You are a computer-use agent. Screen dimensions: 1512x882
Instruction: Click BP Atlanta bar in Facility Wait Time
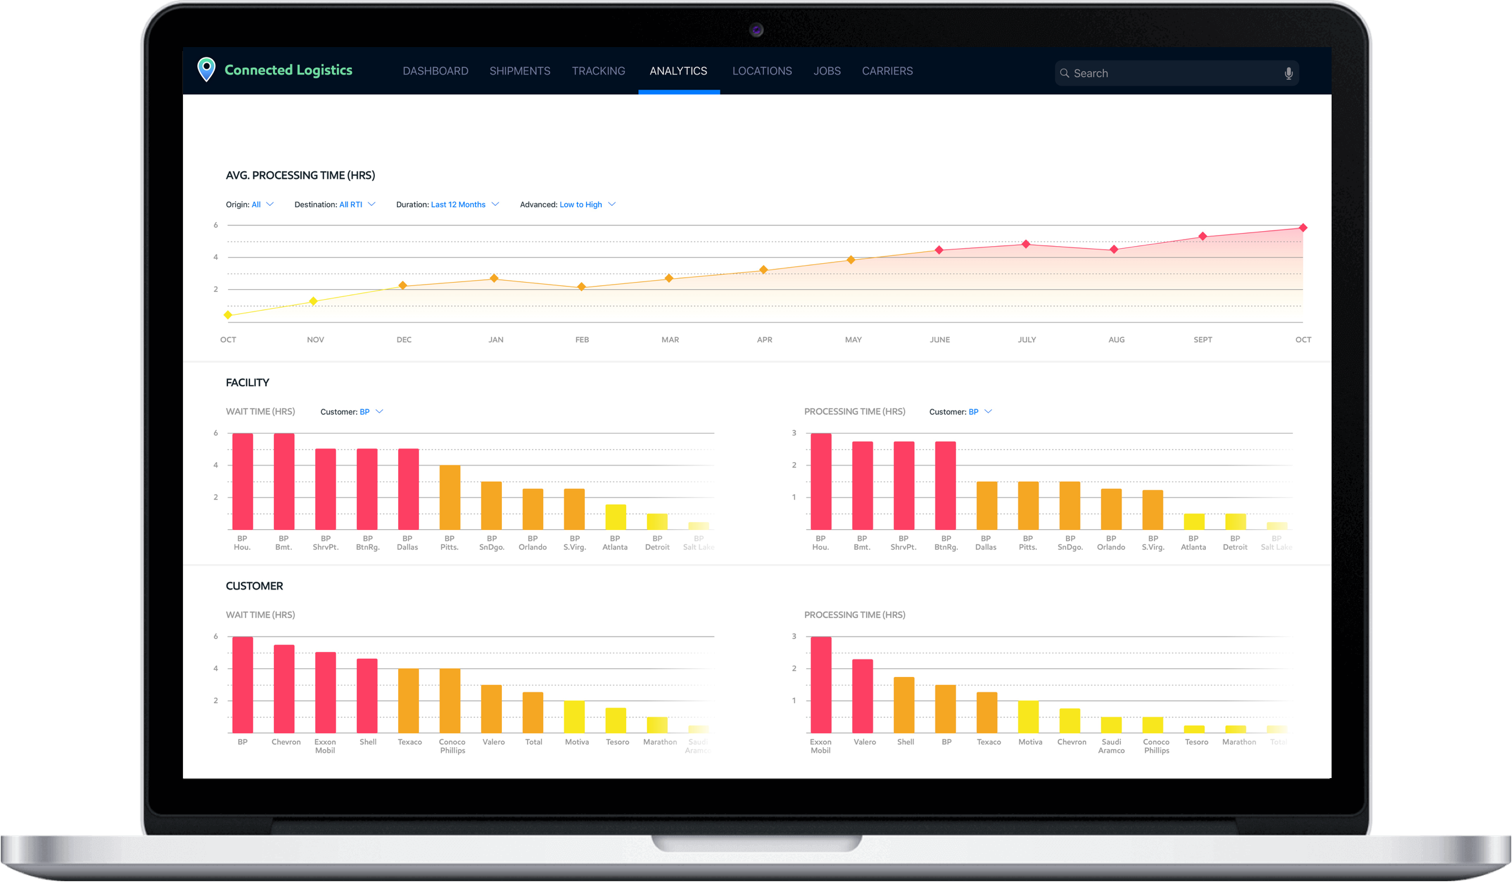tap(616, 517)
